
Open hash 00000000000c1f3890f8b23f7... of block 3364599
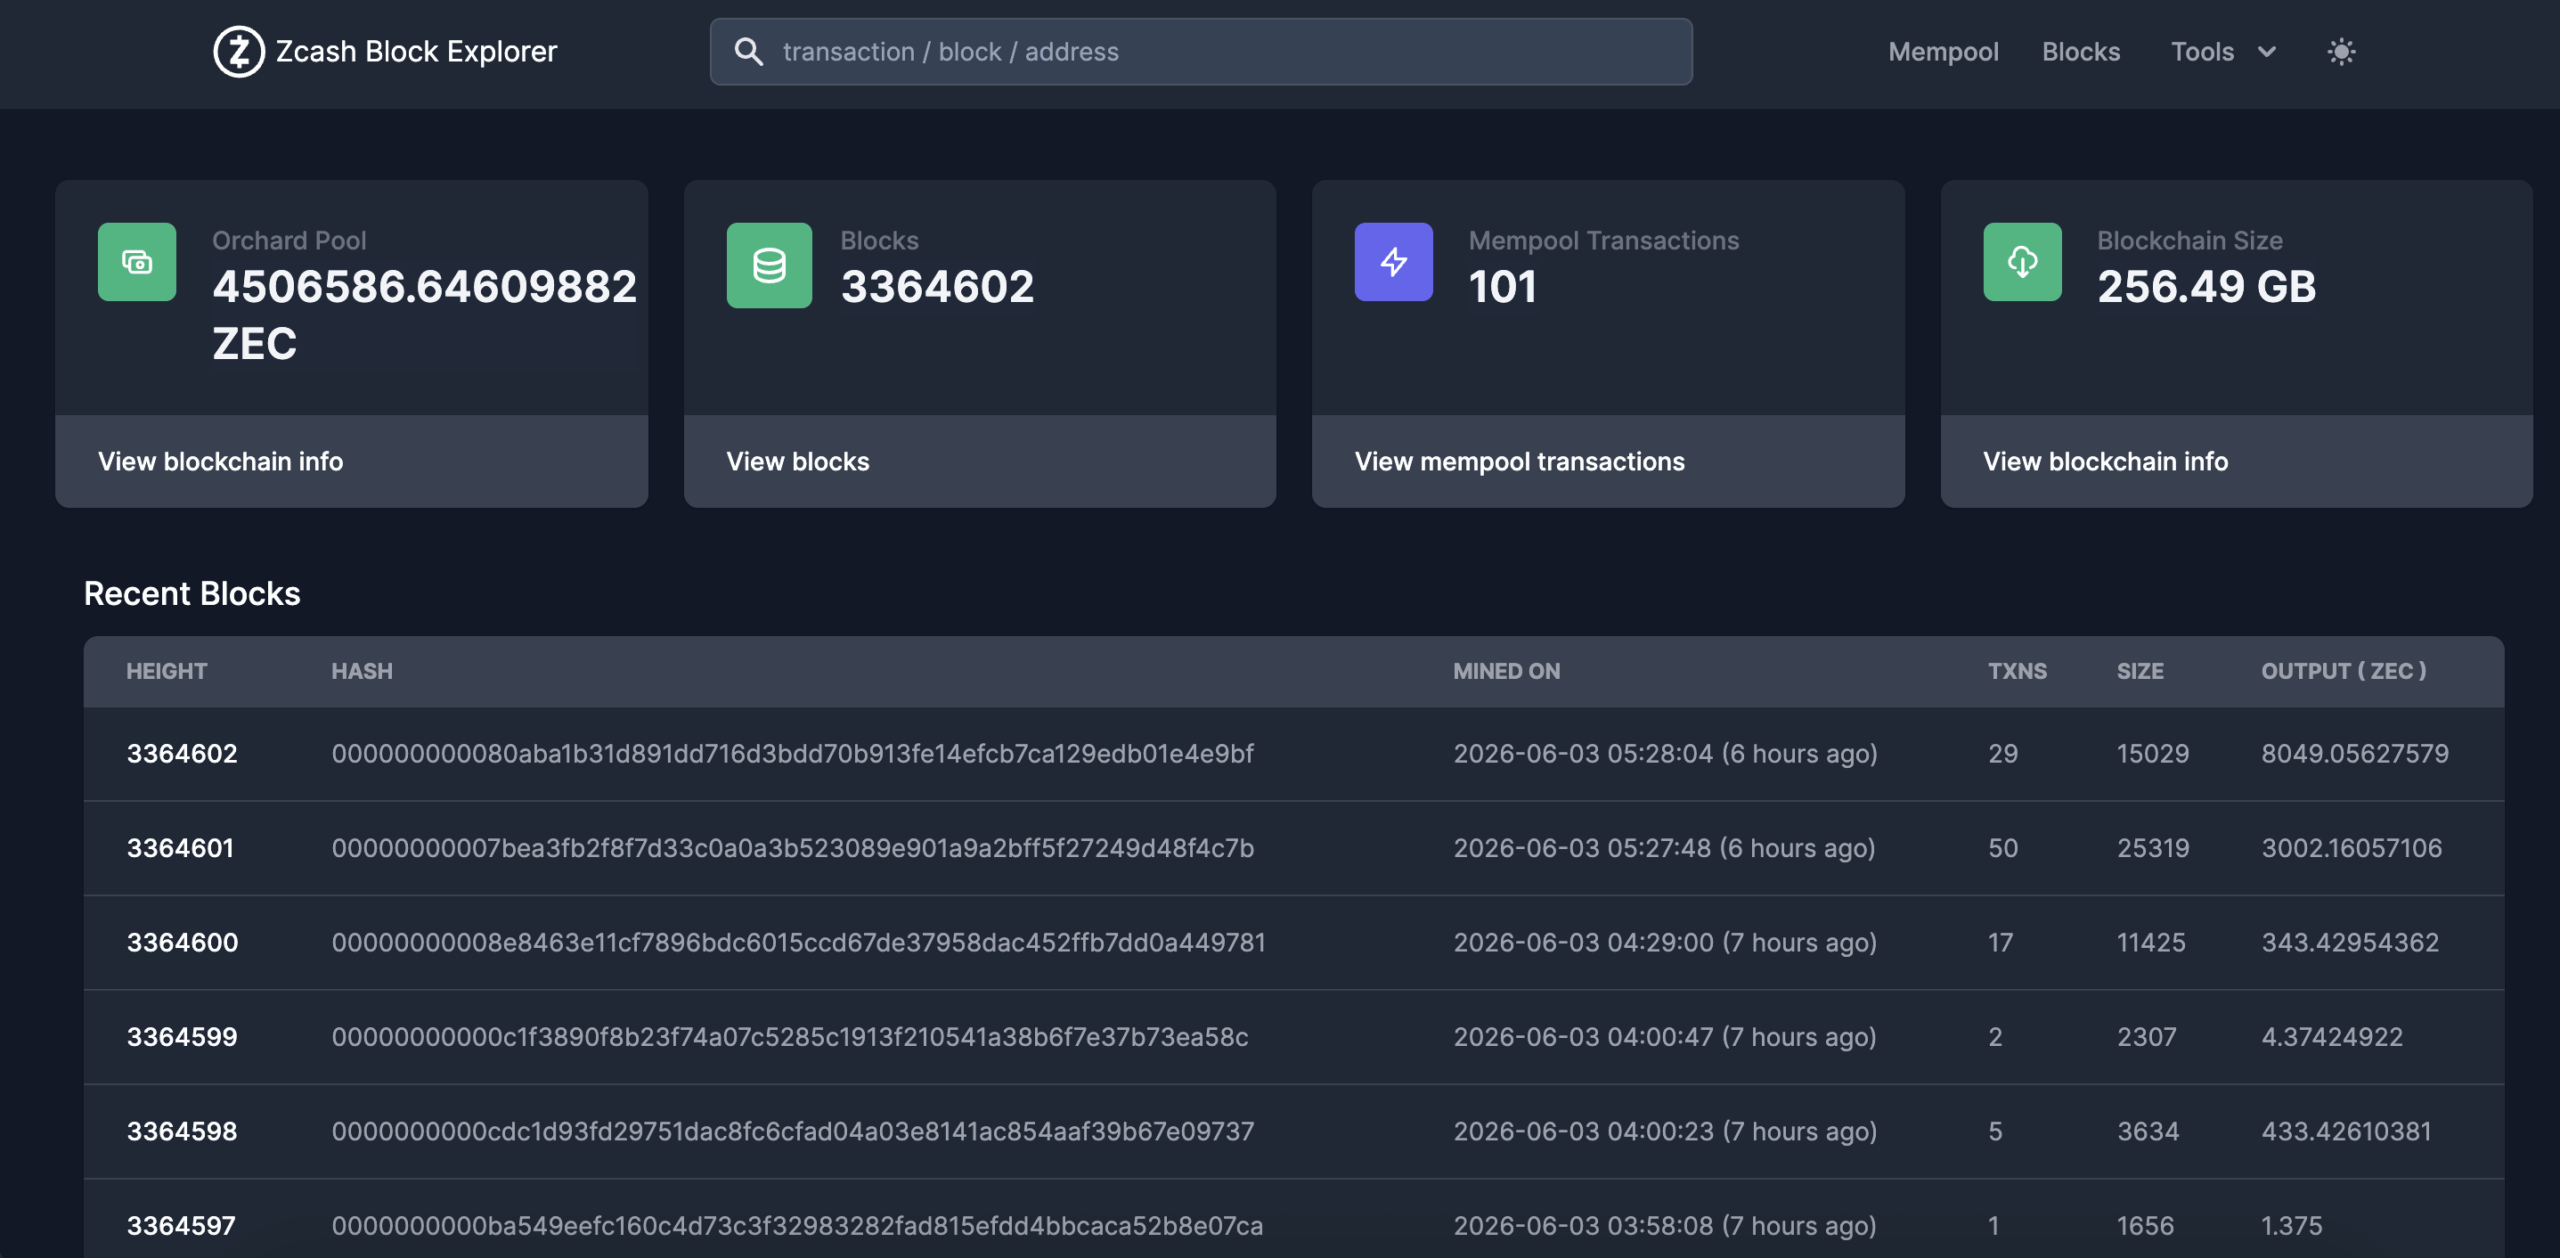tap(790, 1037)
